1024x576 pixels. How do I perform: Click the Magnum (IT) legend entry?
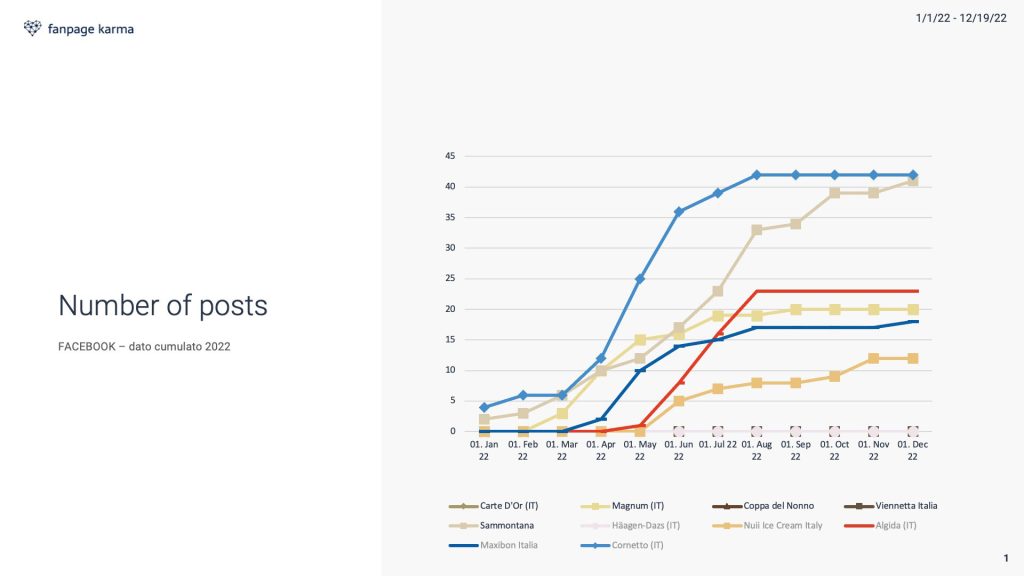(x=622, y=505)
